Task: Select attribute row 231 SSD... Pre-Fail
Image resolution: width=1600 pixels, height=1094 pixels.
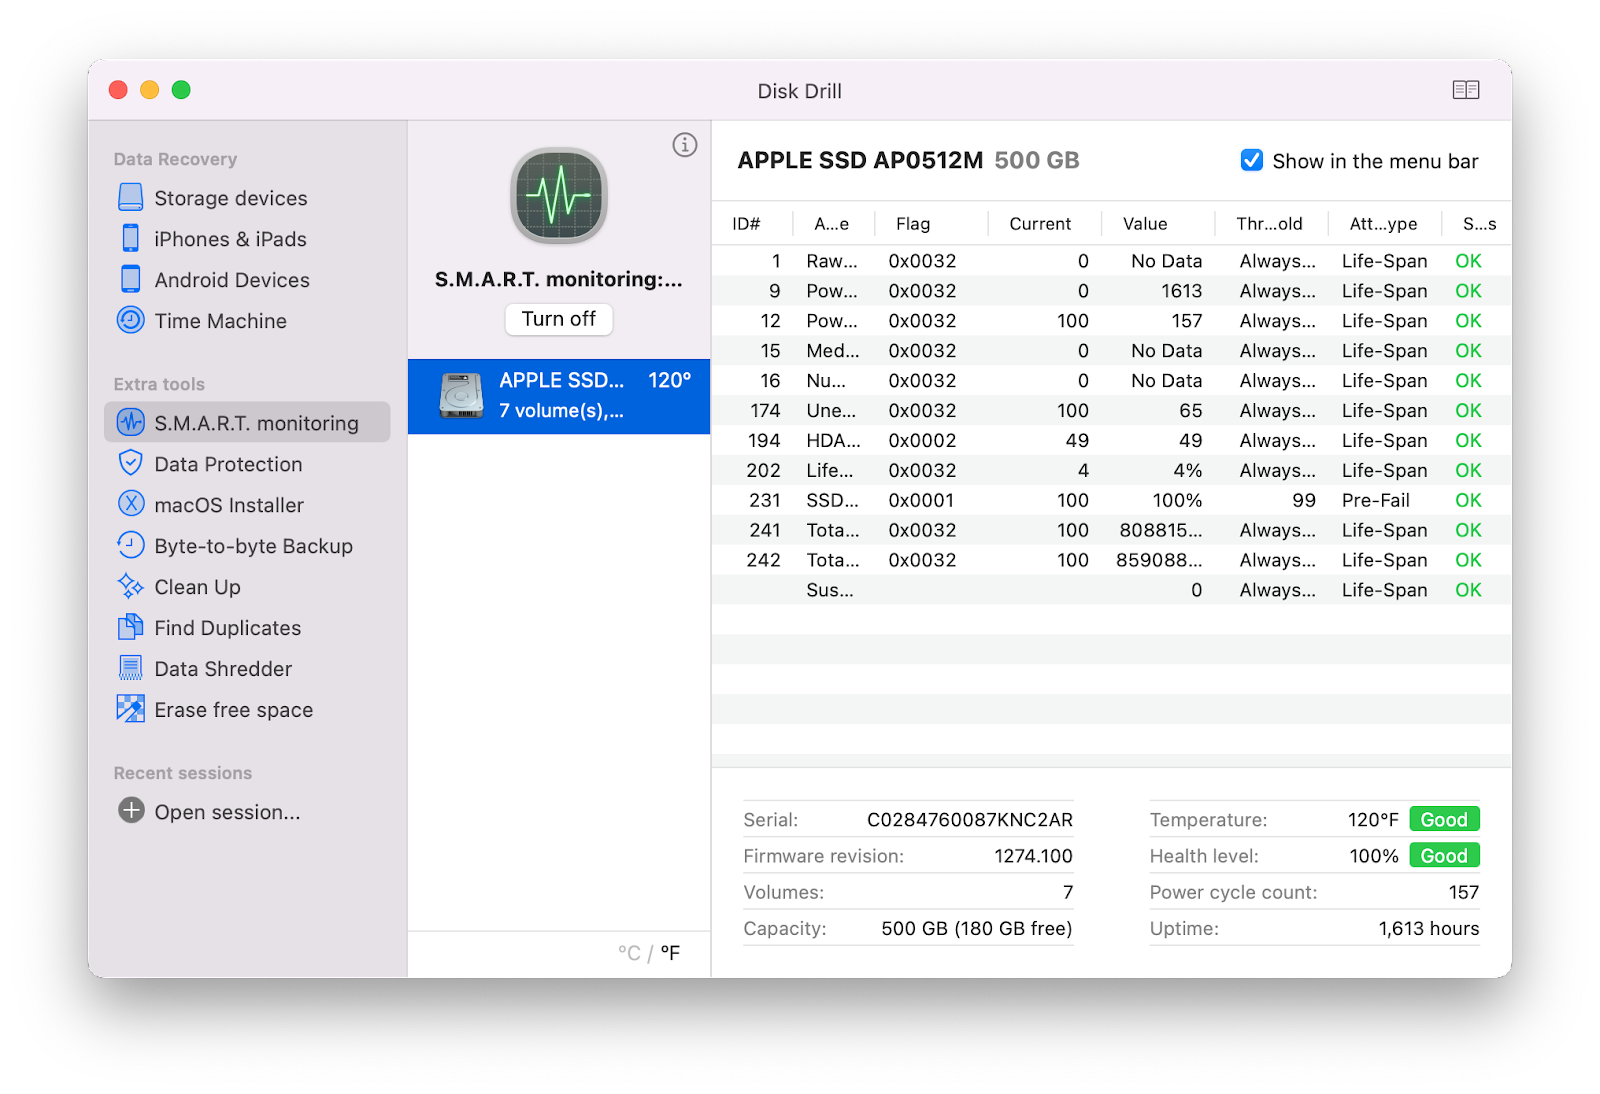Action: tap(1111, 500)
